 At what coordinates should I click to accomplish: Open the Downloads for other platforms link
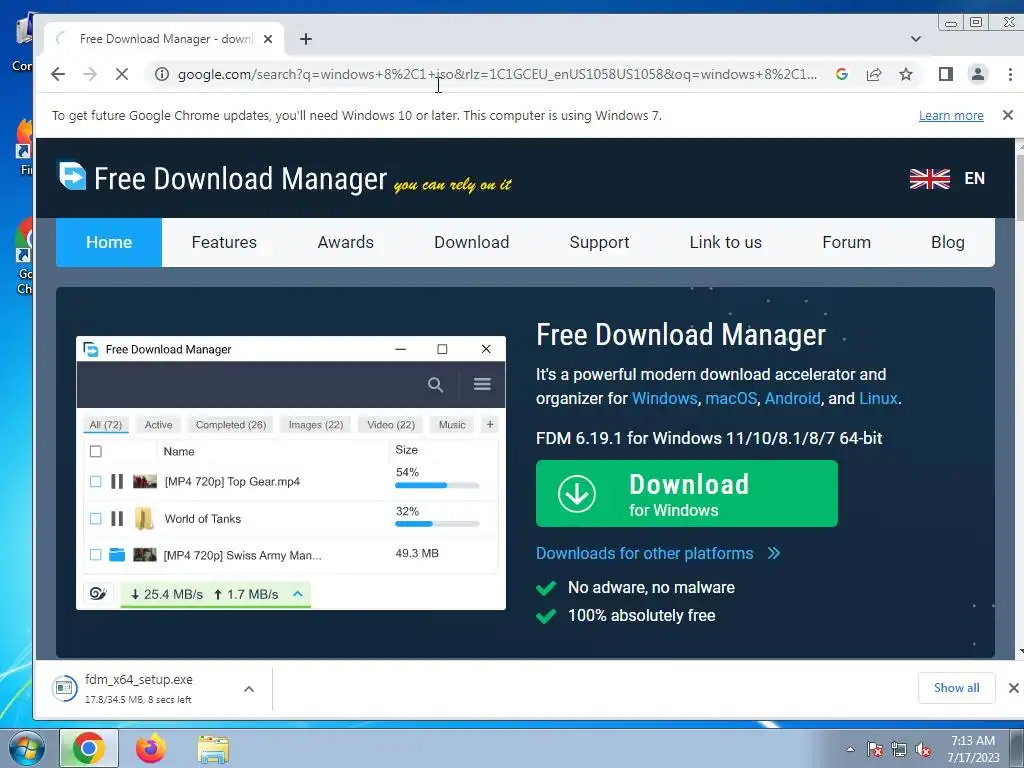(x=658, y=553)
